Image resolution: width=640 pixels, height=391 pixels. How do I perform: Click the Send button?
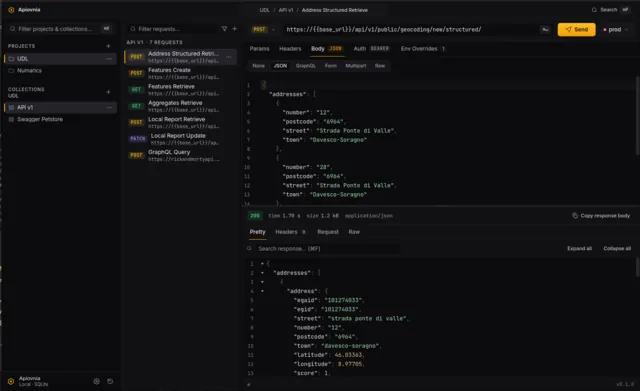pyautogui.click(x=576, y=29)
